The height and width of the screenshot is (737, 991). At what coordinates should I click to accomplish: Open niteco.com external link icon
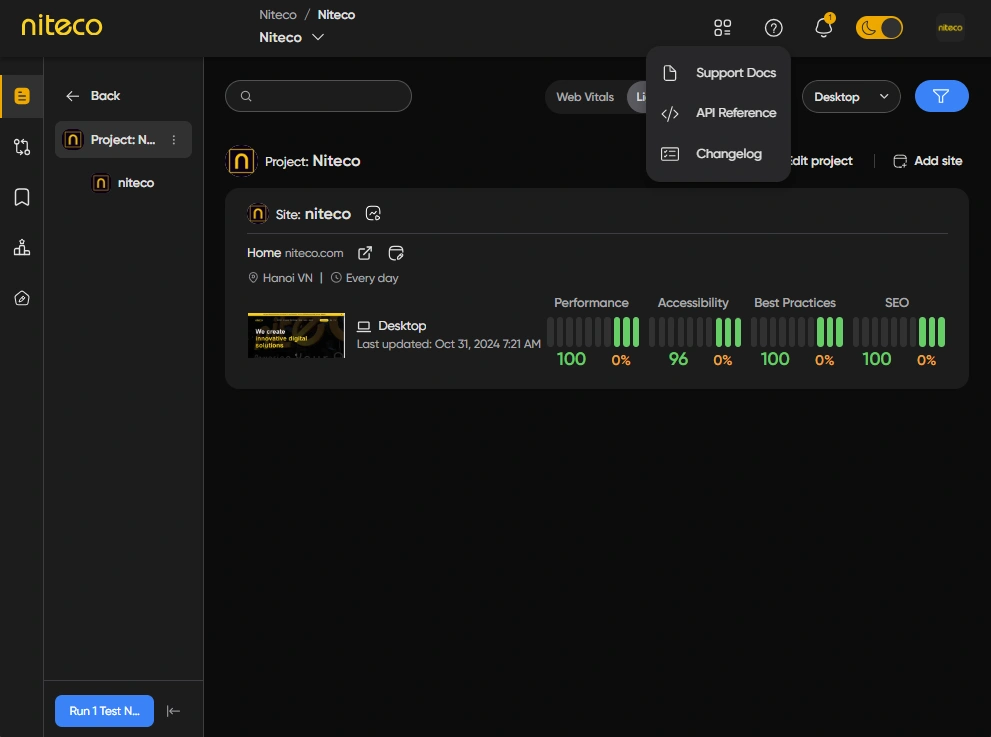coord(365,253)
